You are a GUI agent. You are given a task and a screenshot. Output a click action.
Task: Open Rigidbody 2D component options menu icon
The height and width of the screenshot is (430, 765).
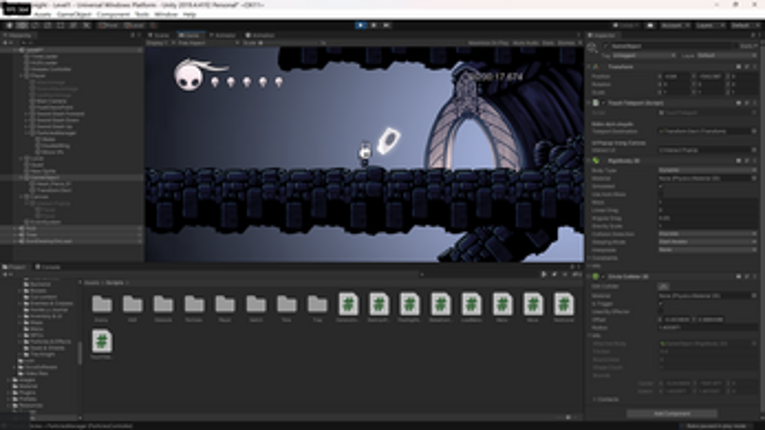(x=754, y=161)
